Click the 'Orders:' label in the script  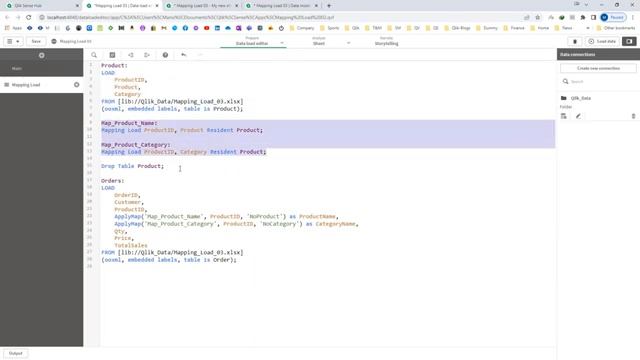click(113, 181)
